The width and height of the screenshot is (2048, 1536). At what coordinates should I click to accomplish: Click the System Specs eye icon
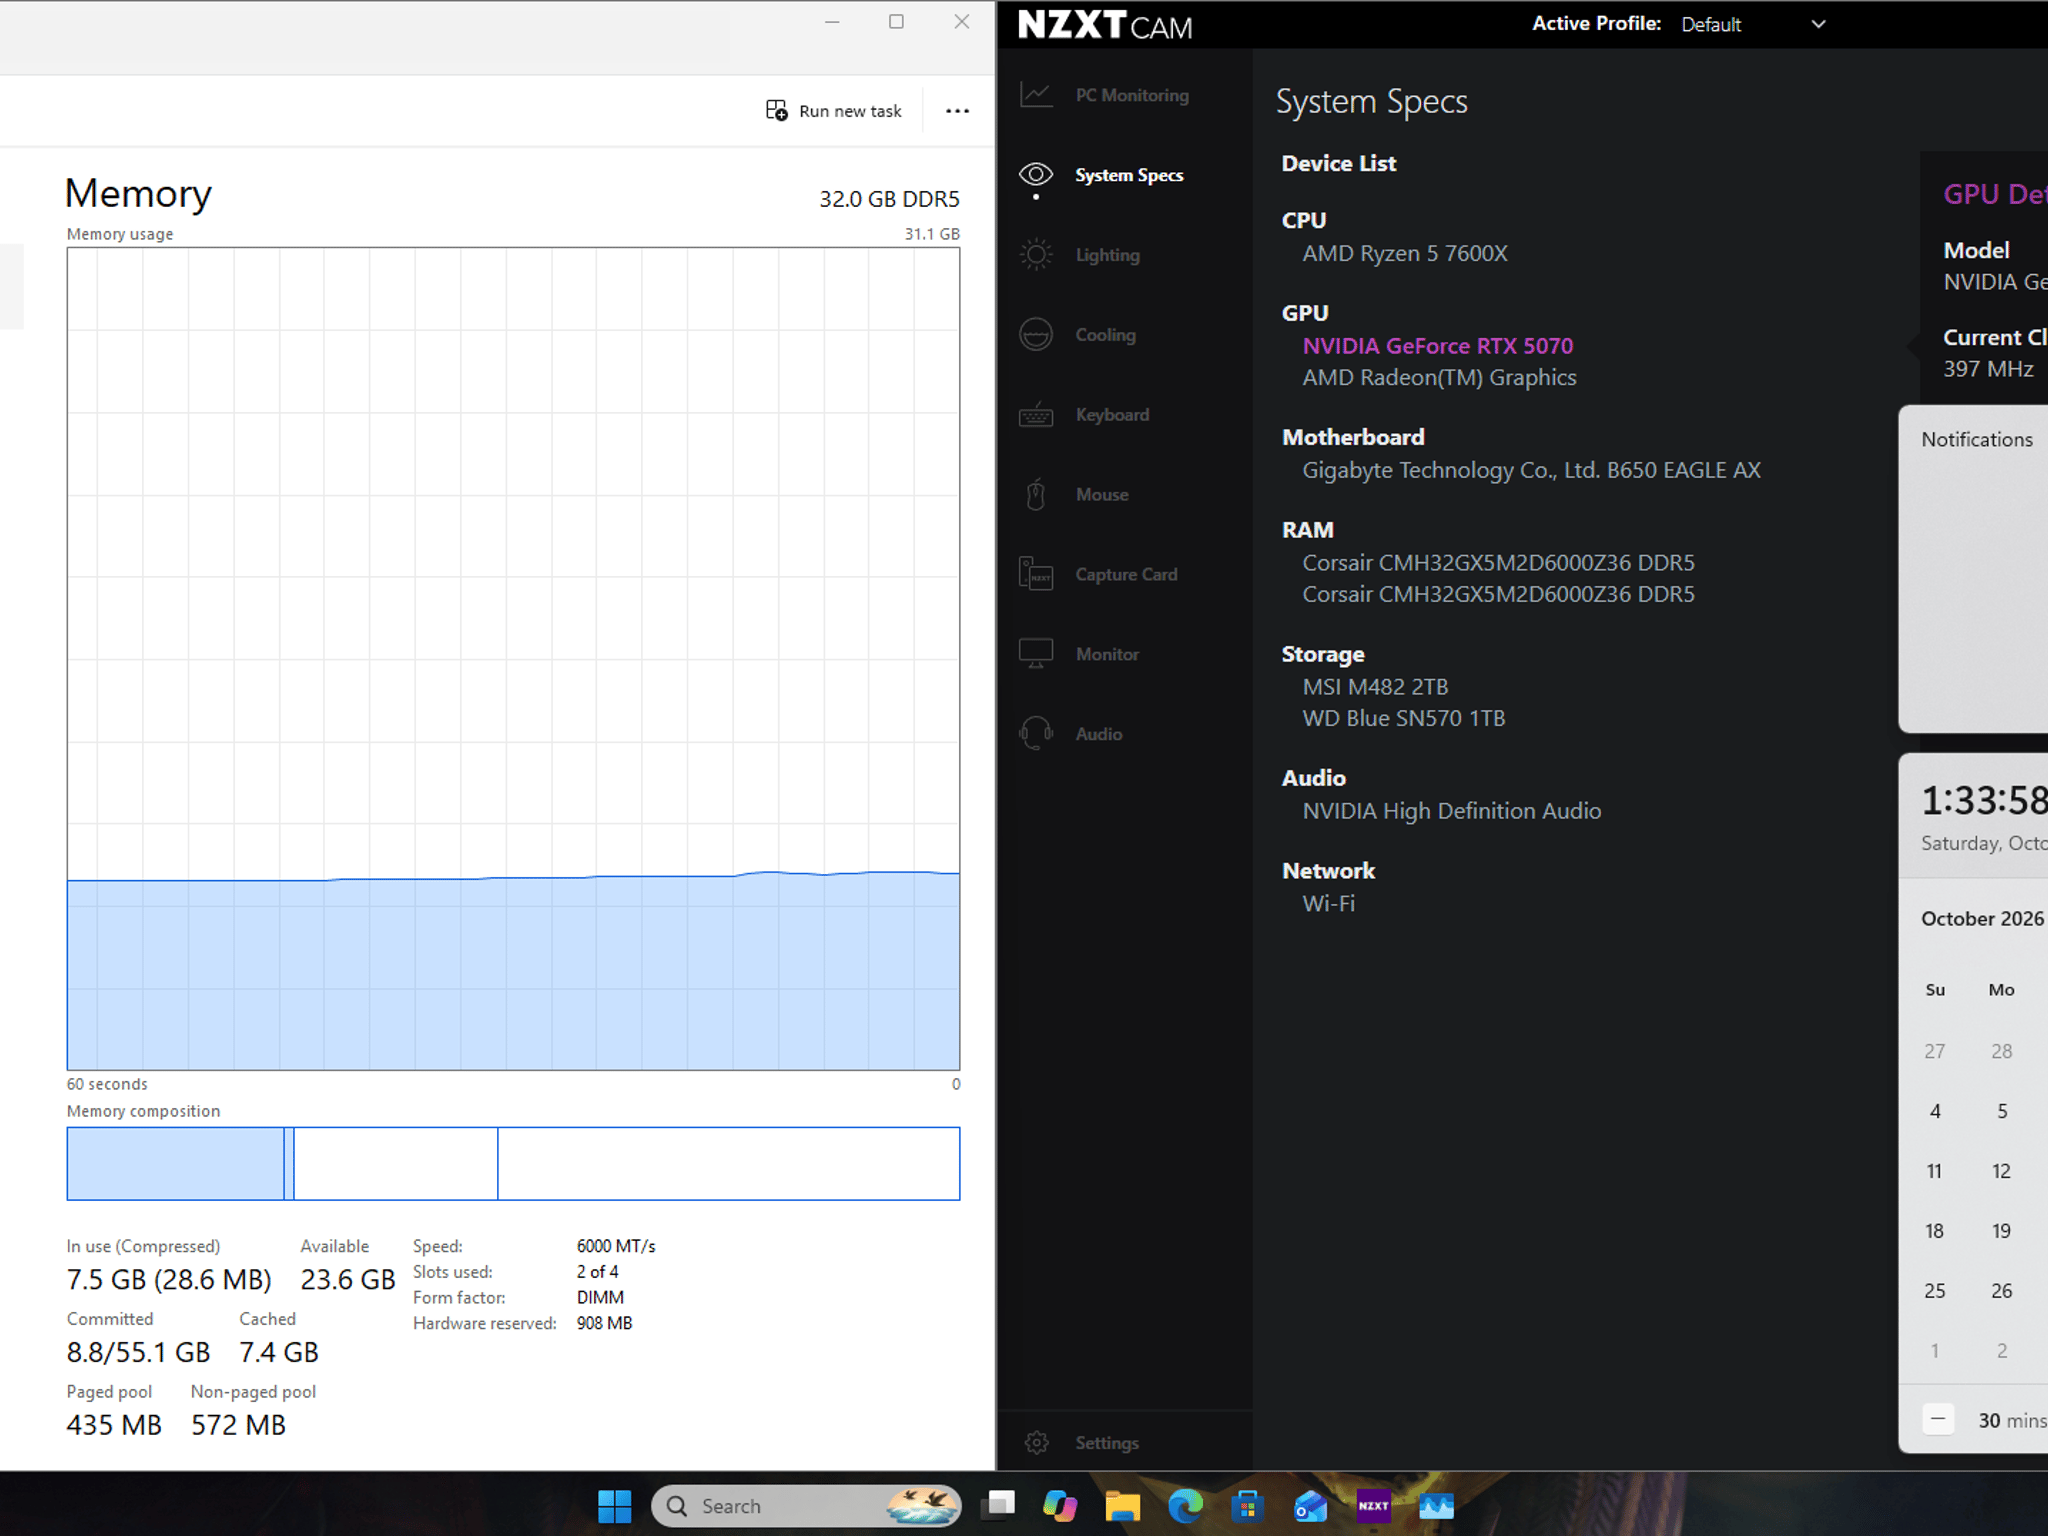pos(1036,175)
